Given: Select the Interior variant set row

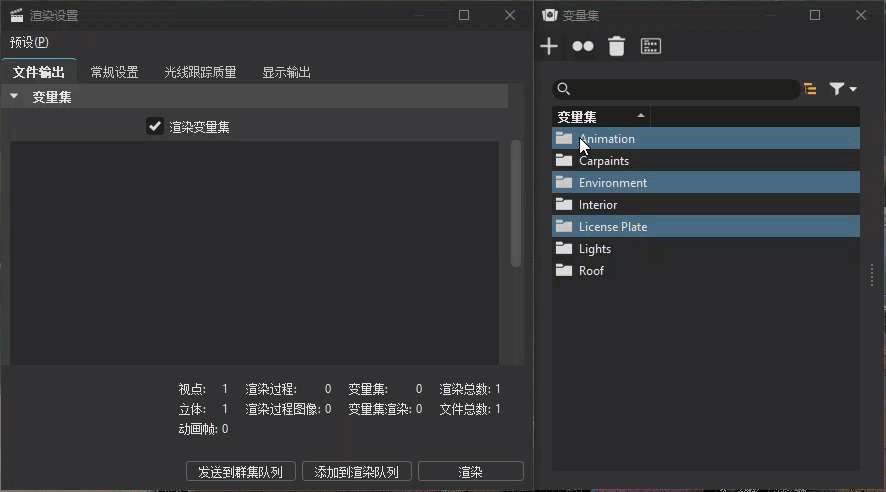Looking at the screenshot, I should point(706,204).
